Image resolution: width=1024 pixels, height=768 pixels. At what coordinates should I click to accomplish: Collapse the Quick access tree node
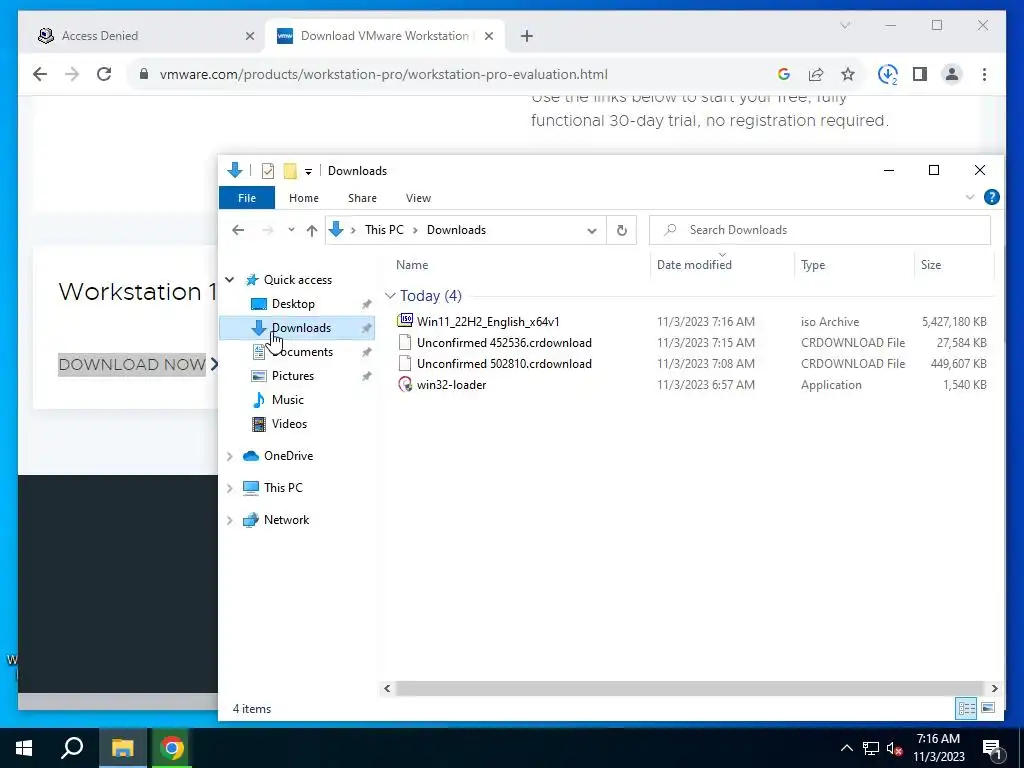(230, 280)
